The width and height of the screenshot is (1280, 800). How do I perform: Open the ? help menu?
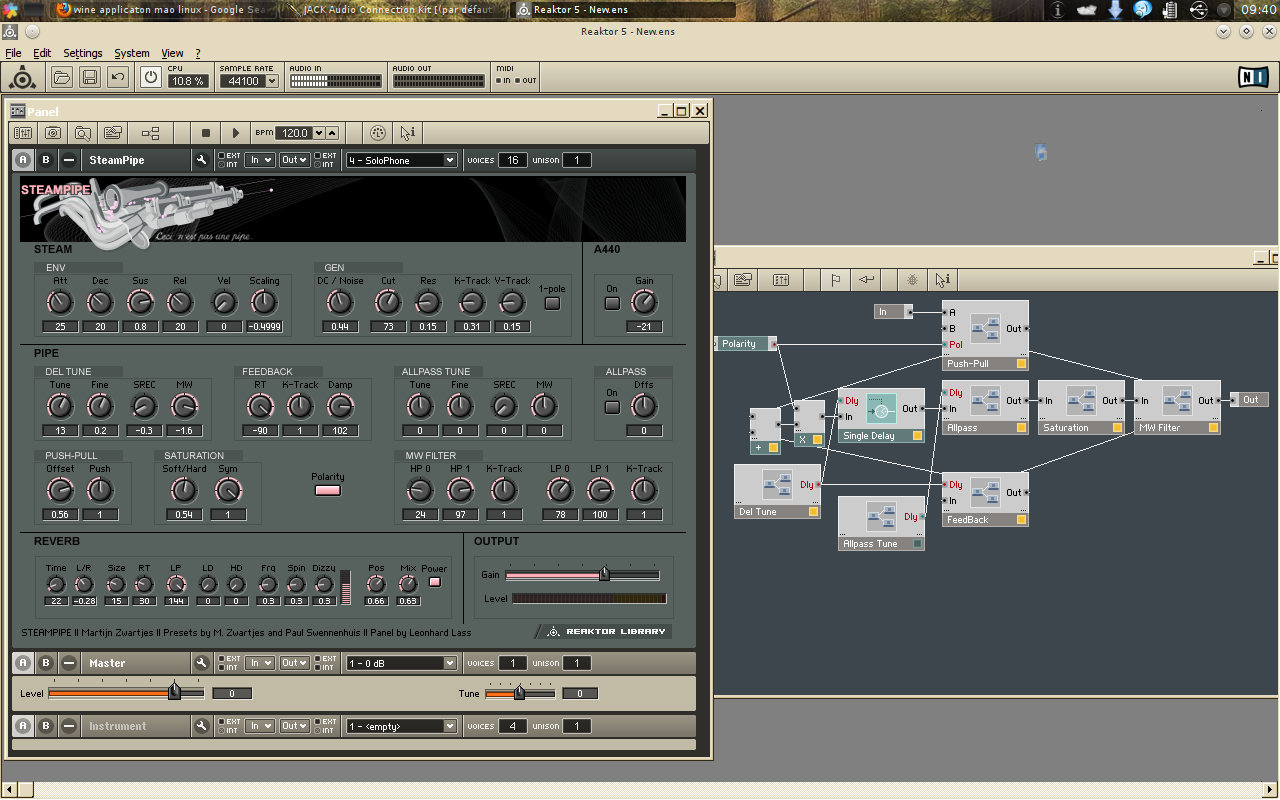[198, 53]
